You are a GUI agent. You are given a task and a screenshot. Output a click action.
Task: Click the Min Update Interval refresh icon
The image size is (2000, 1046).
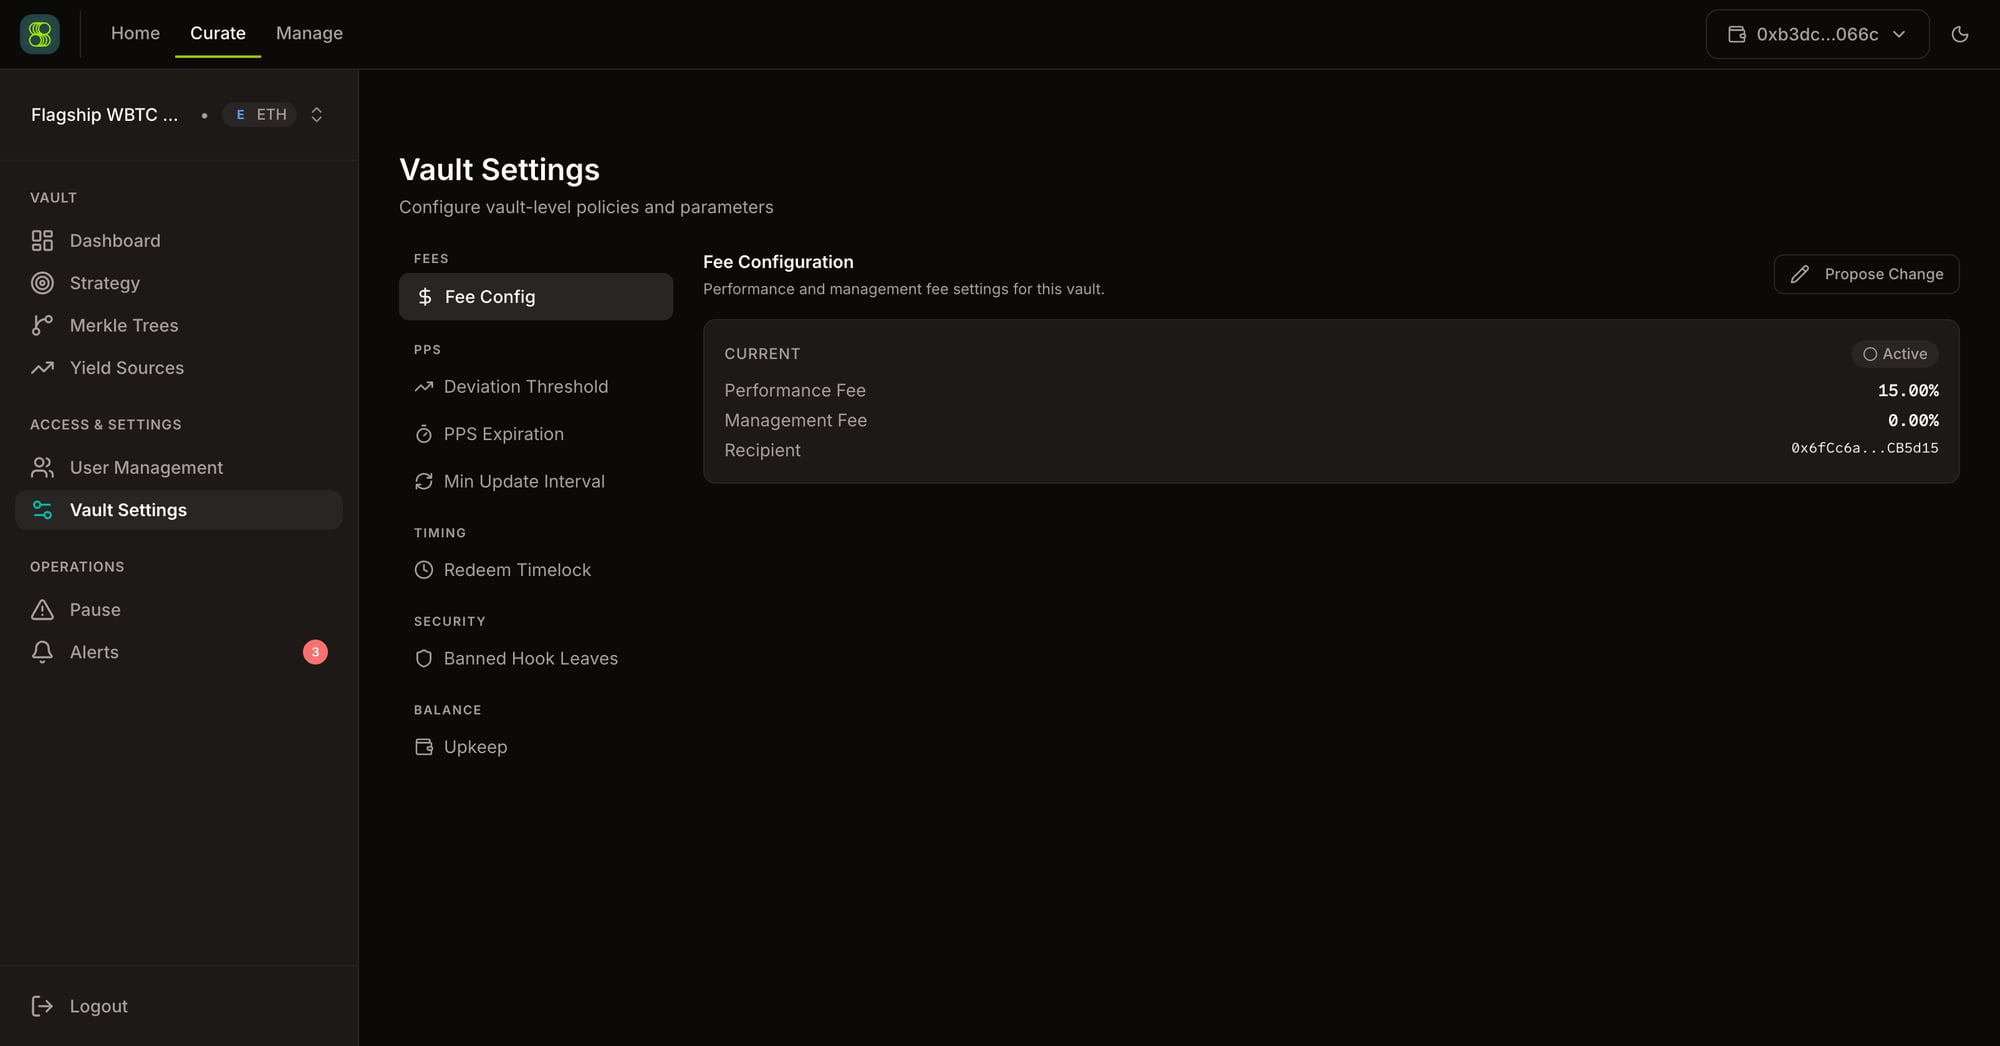pos(424,482)
